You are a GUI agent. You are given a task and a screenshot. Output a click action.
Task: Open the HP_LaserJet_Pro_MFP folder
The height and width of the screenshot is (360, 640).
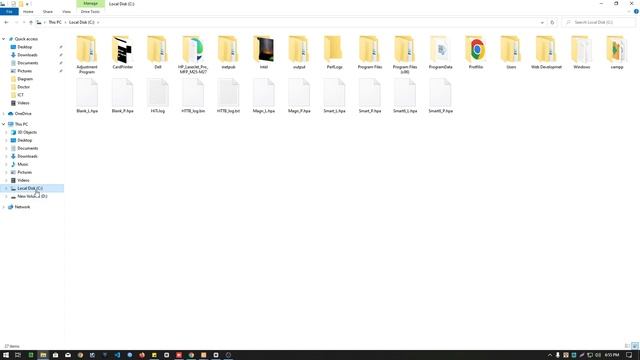click(x=193, y=55)
